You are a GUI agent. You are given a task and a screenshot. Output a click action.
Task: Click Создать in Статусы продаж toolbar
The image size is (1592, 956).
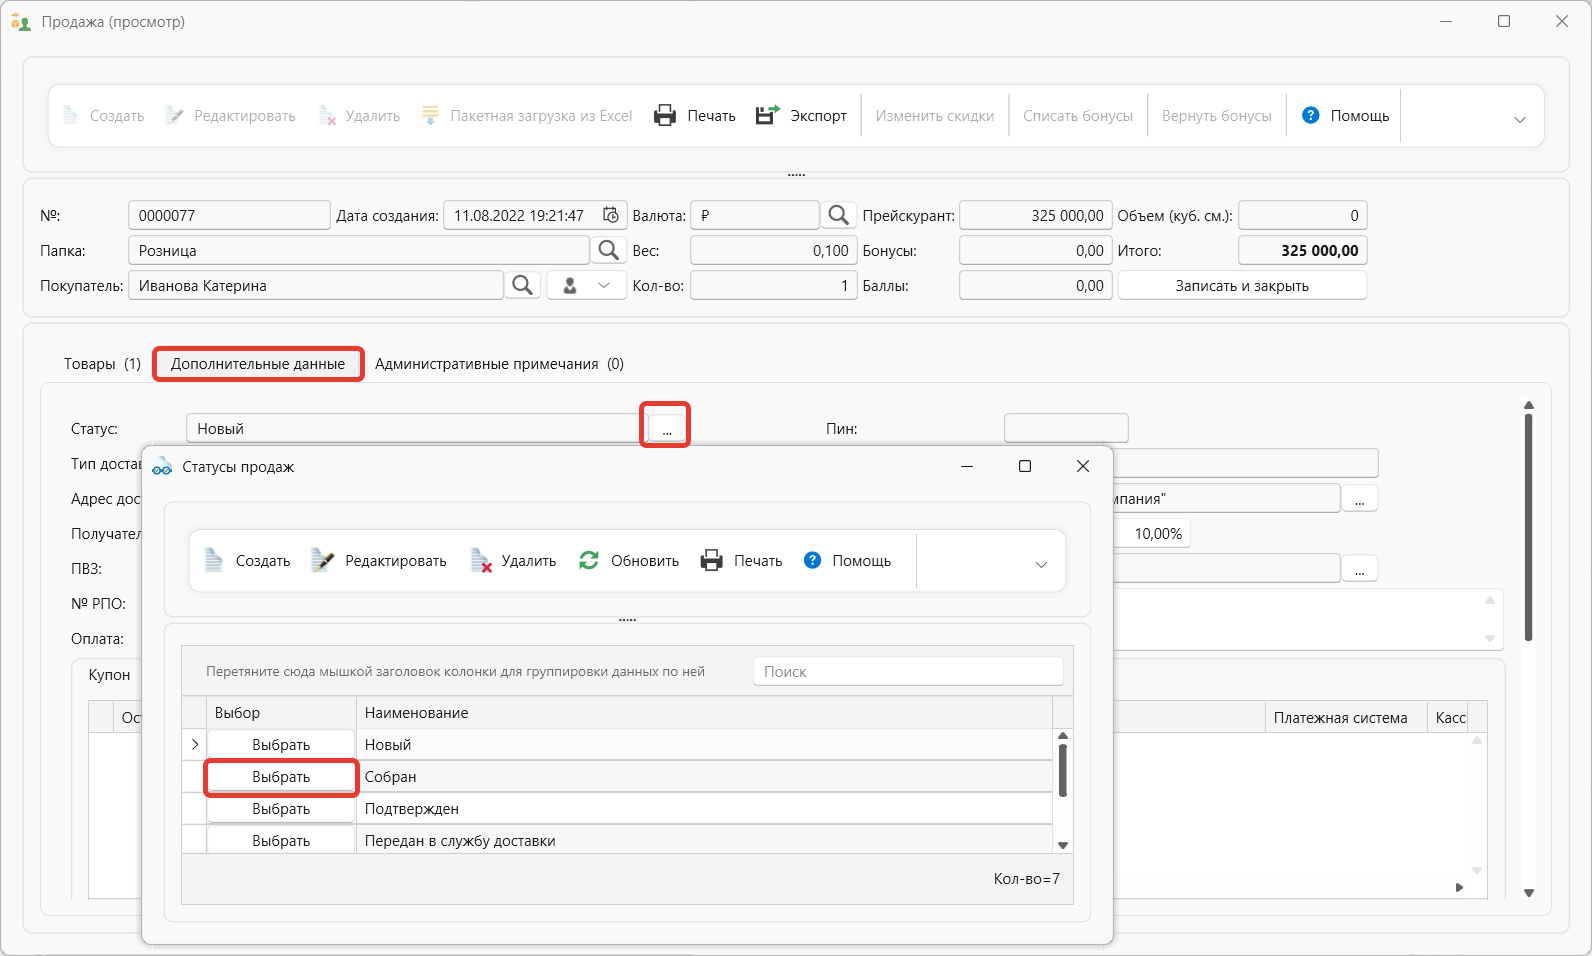(x=247, y=561)
